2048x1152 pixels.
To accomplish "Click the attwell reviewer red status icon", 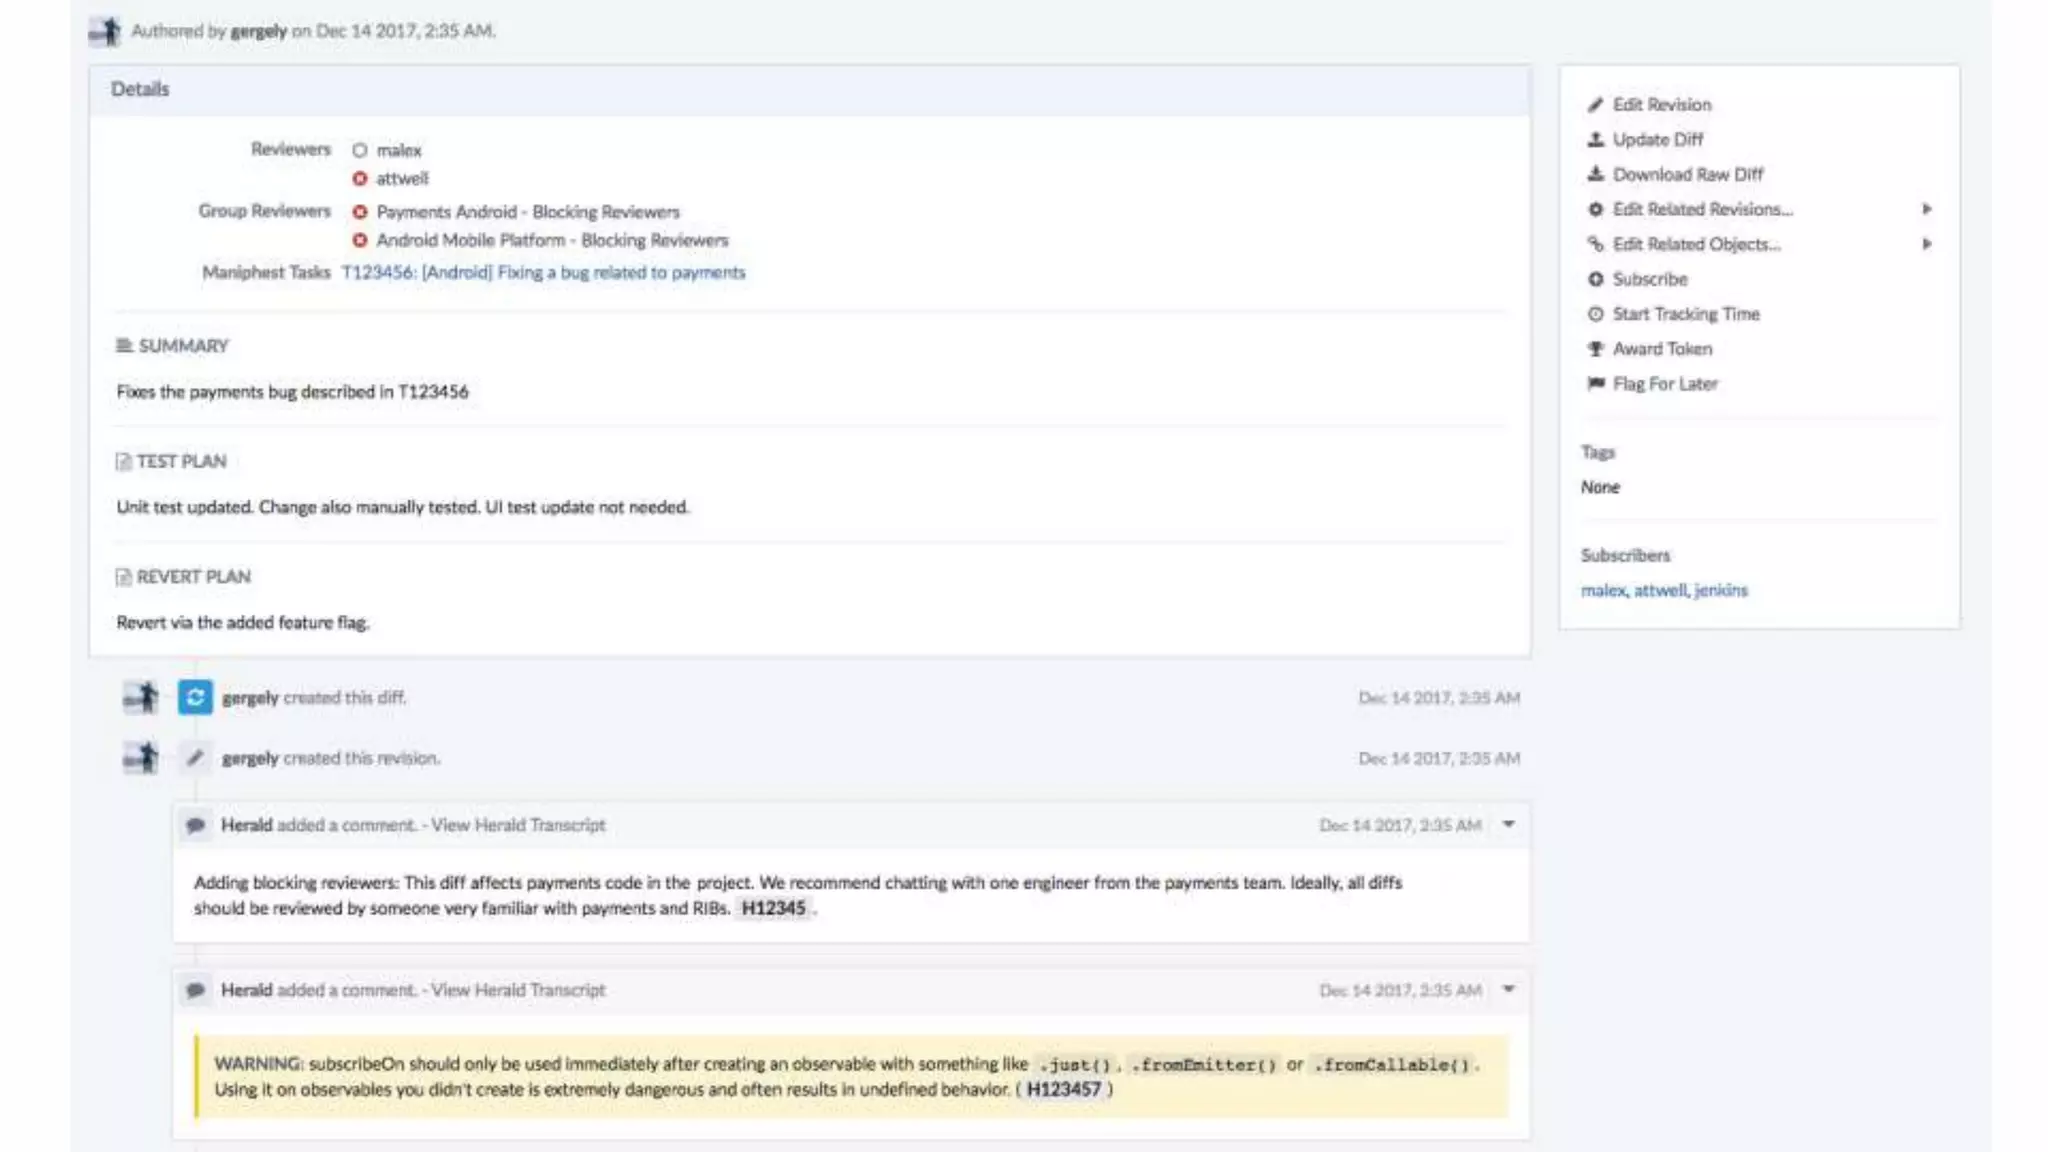I will tap(359, 178).
